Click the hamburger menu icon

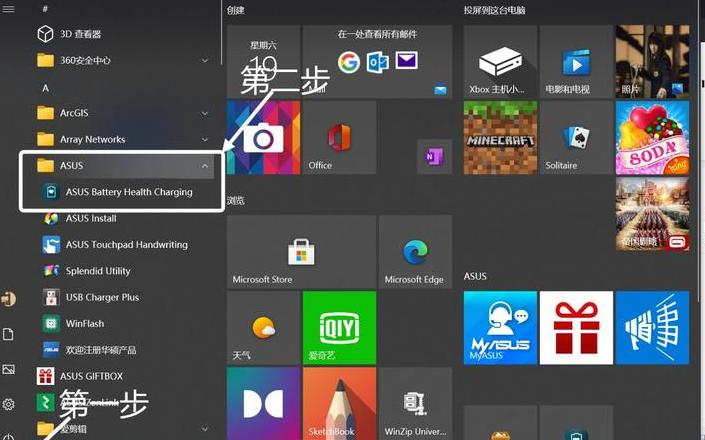pyautogui.click(x=9, y=9)
